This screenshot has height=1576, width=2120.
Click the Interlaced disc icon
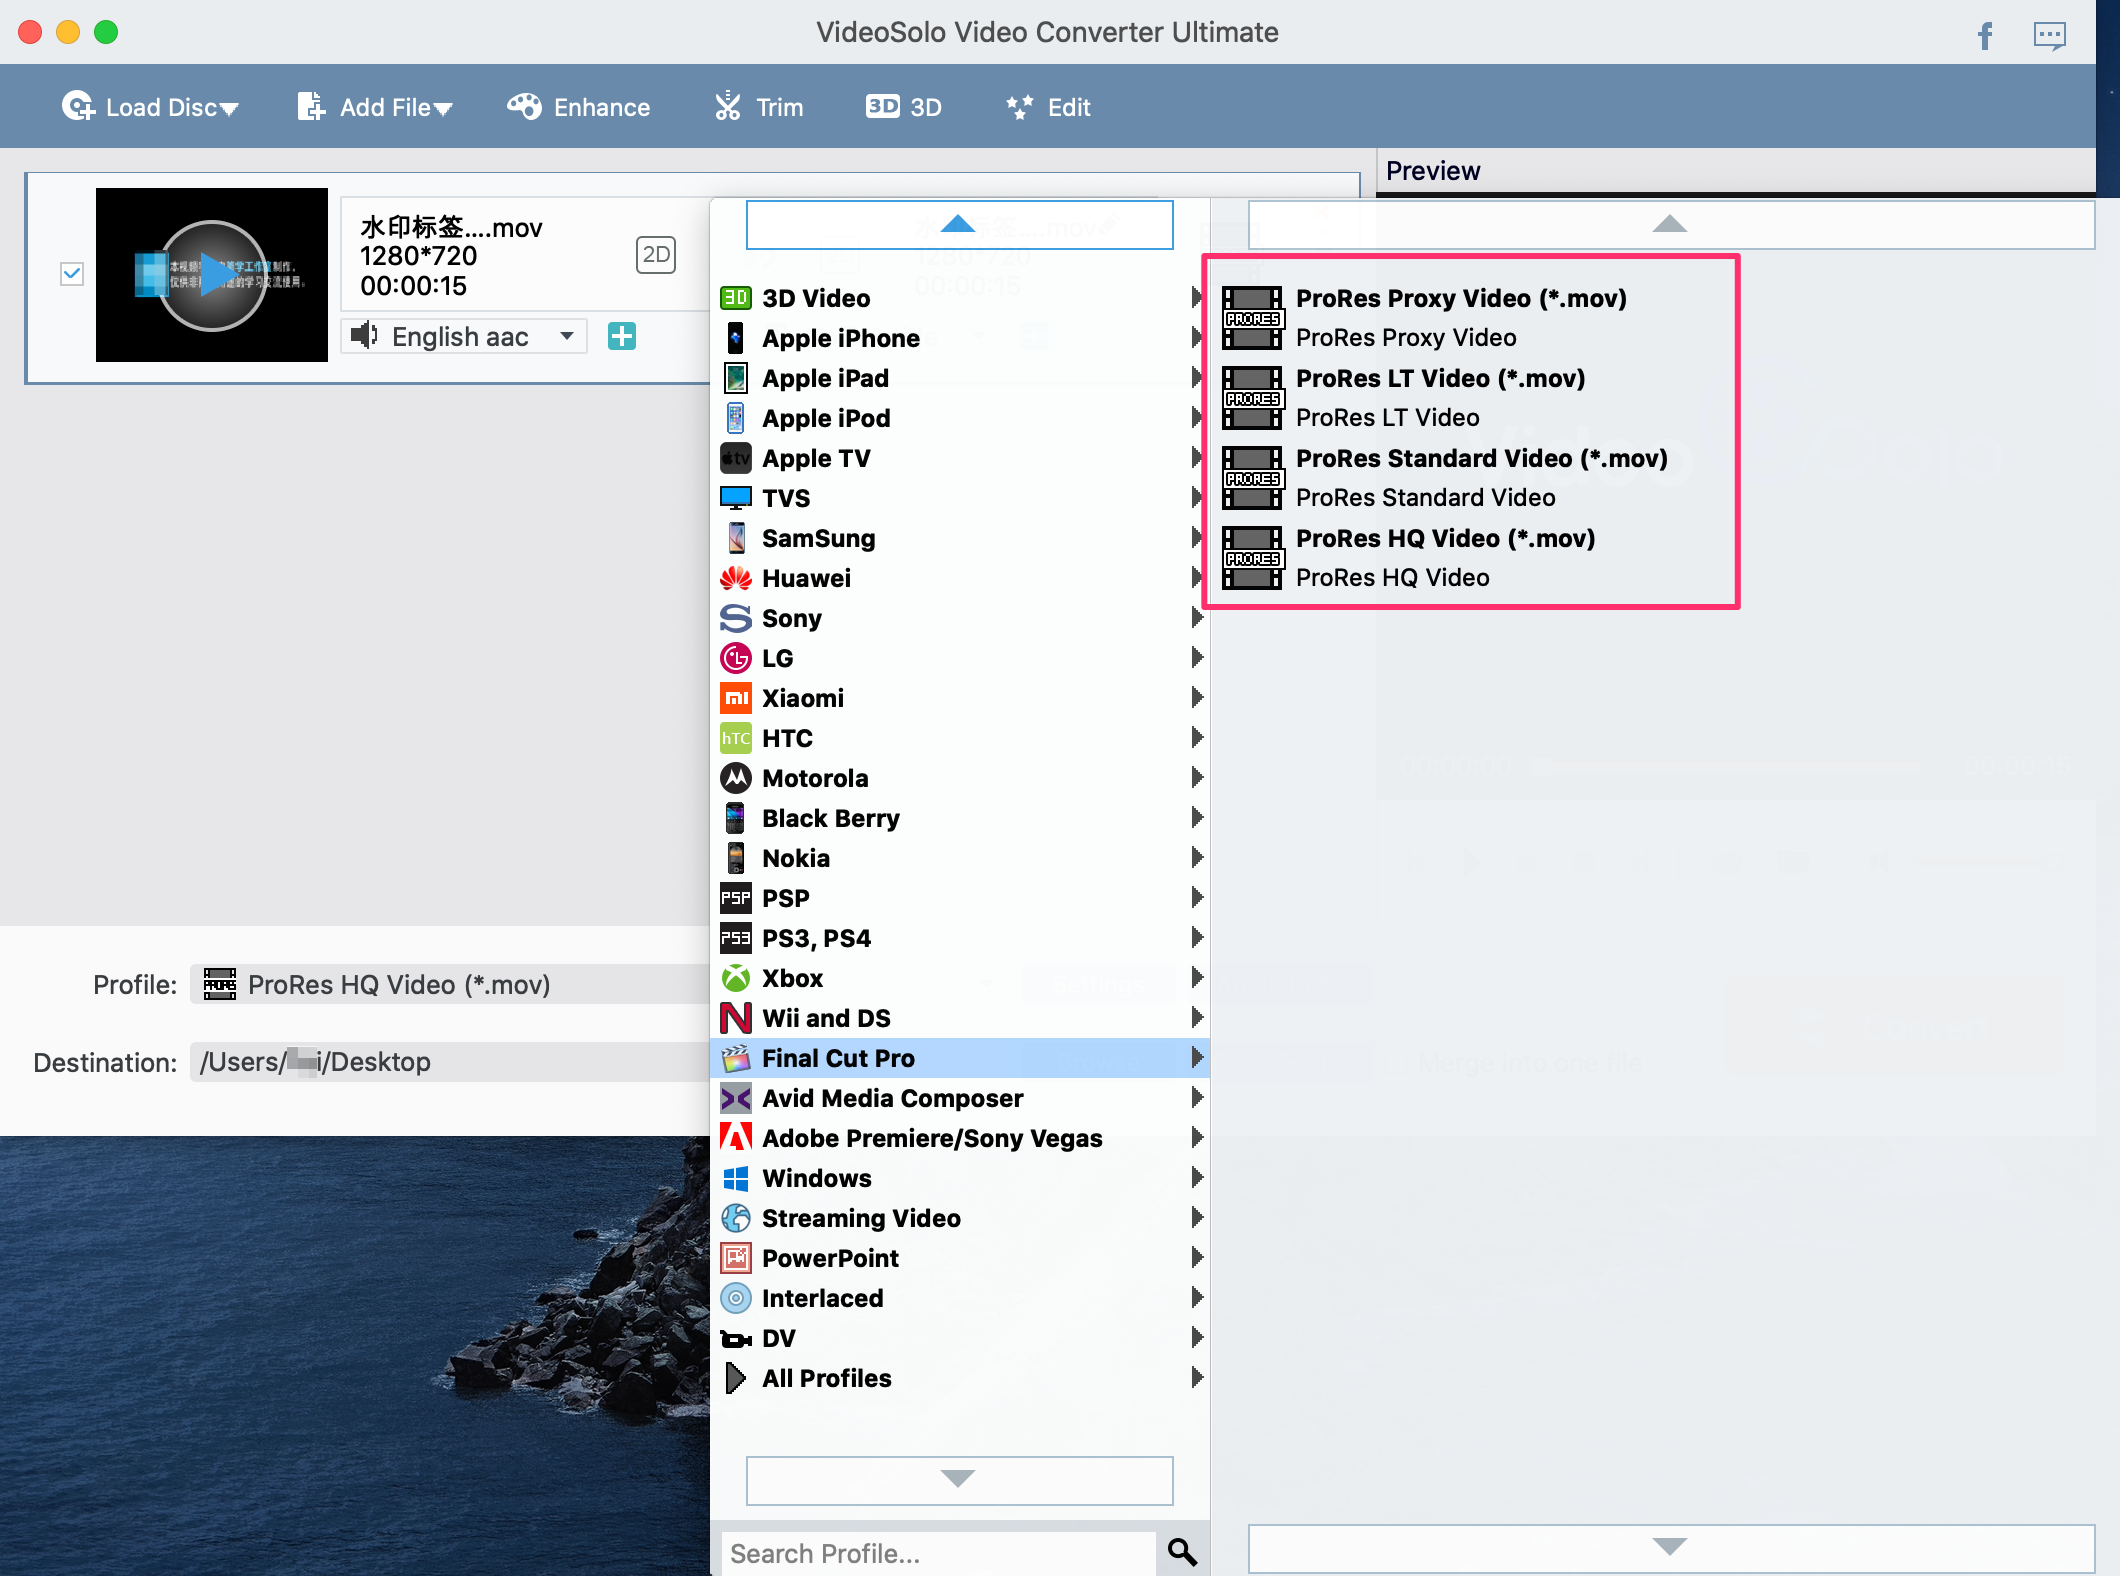point(736,1298)
